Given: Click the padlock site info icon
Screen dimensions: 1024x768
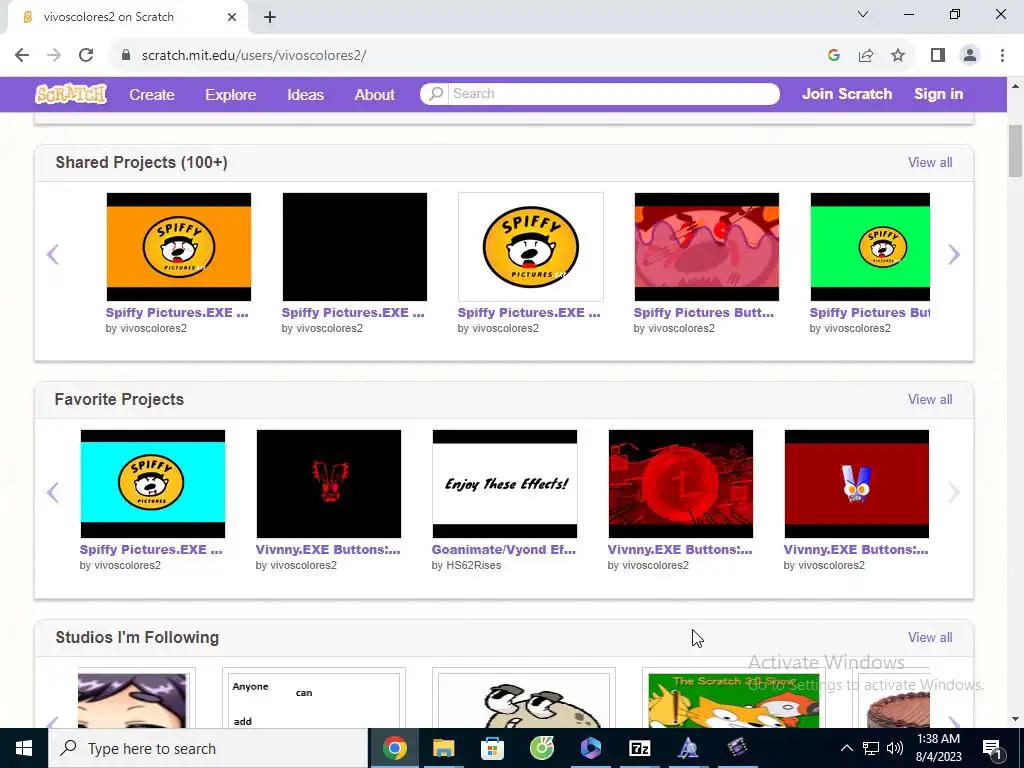Looking at the screenshot, I should 126,56.
